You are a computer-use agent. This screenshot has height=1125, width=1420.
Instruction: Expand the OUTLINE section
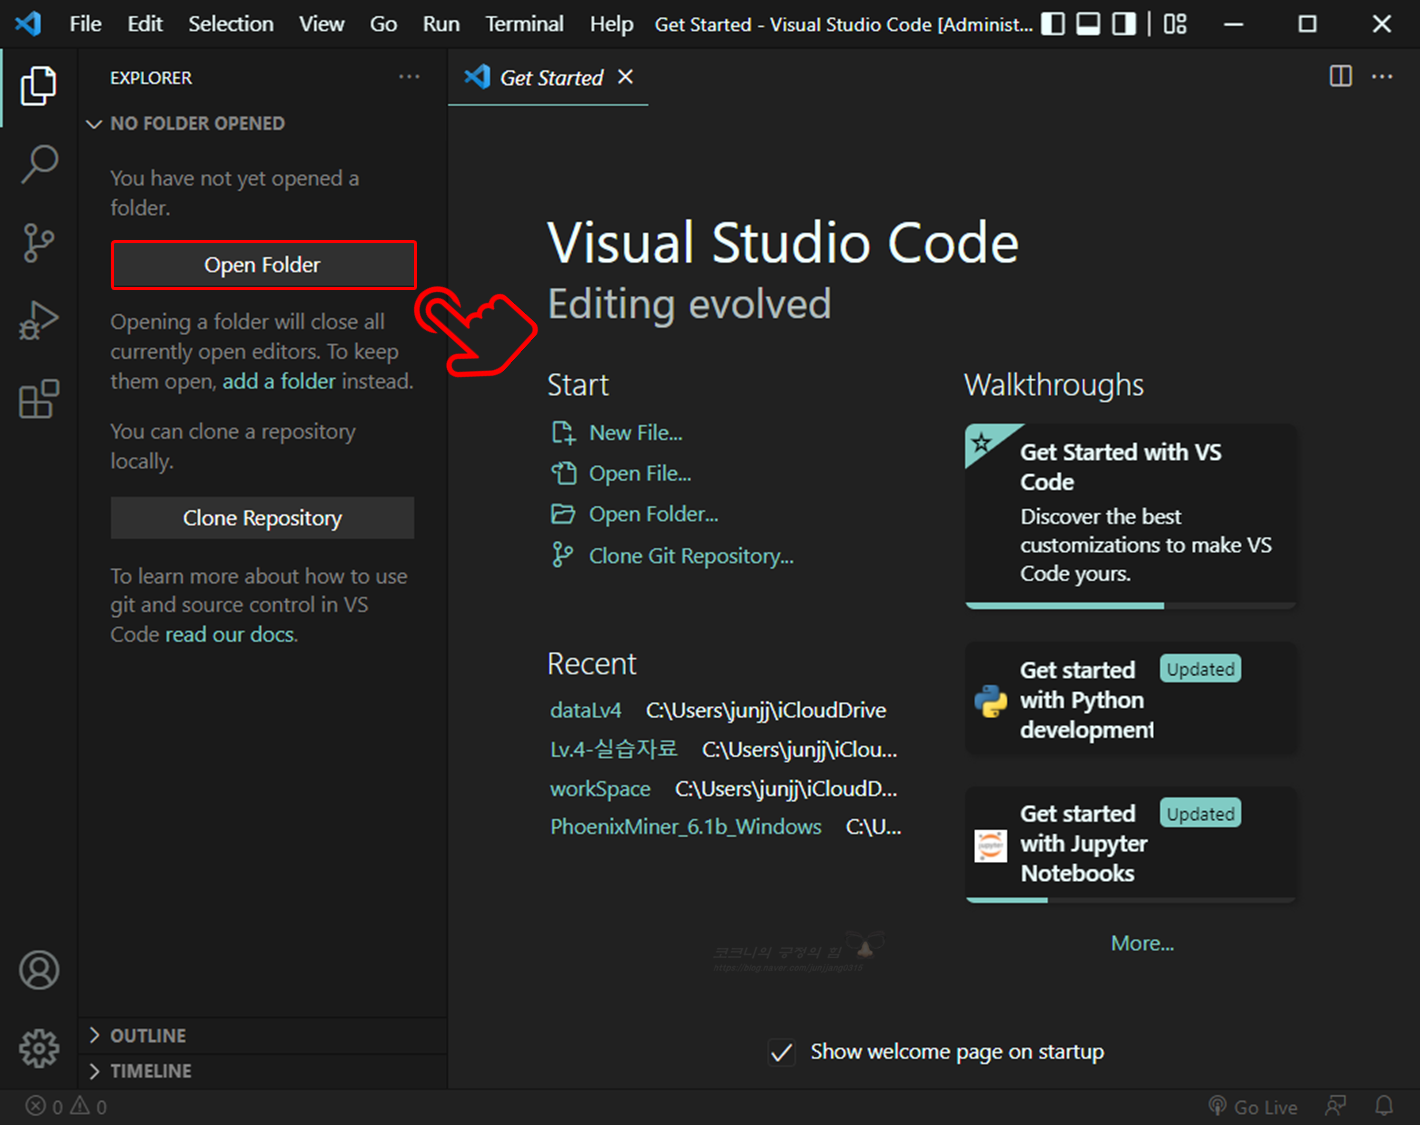point(263,1036)
